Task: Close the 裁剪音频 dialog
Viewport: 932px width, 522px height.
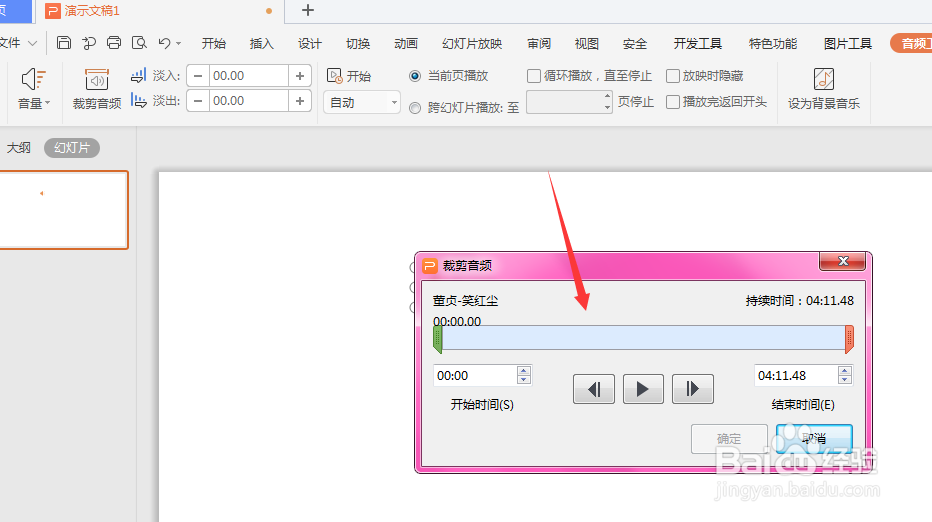Action: pyautogui.click(x=843, y=261)
